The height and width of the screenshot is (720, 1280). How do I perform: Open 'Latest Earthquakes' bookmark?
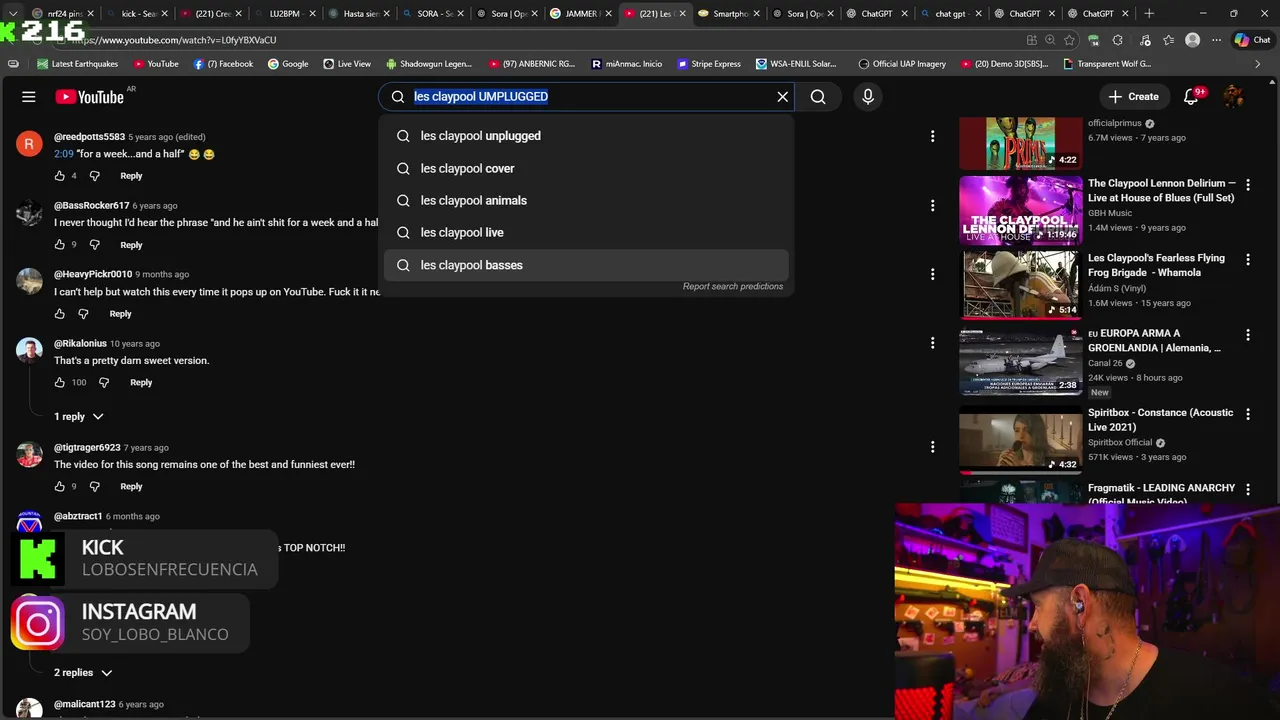click(x=77, y=64)
